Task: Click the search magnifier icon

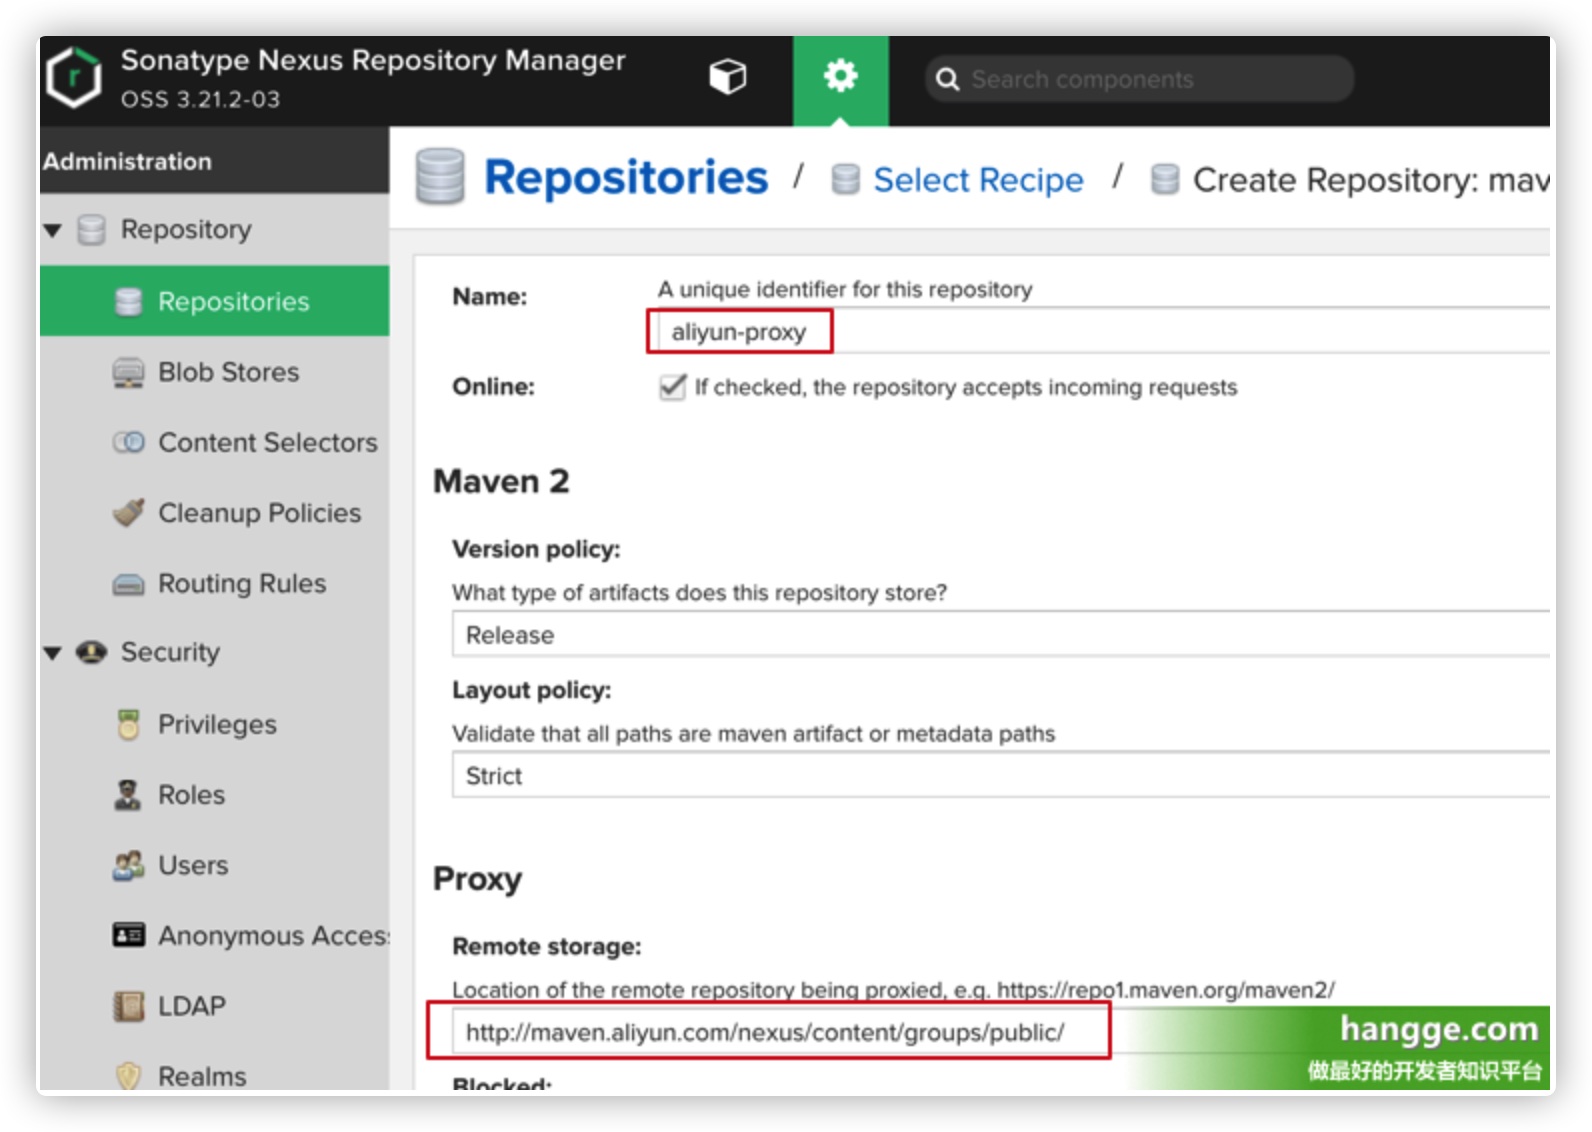Action: click(947, 79)
